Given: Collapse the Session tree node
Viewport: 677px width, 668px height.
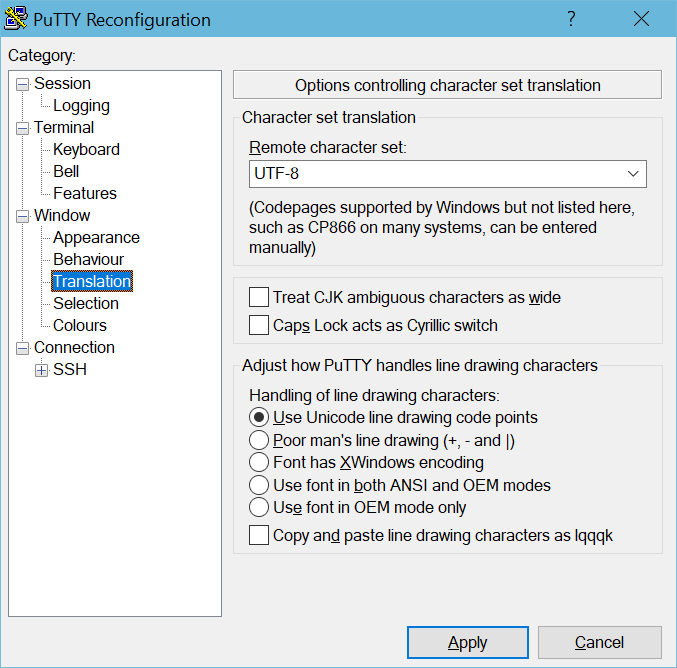Looking at the screenshot, I should click(22, 84).
